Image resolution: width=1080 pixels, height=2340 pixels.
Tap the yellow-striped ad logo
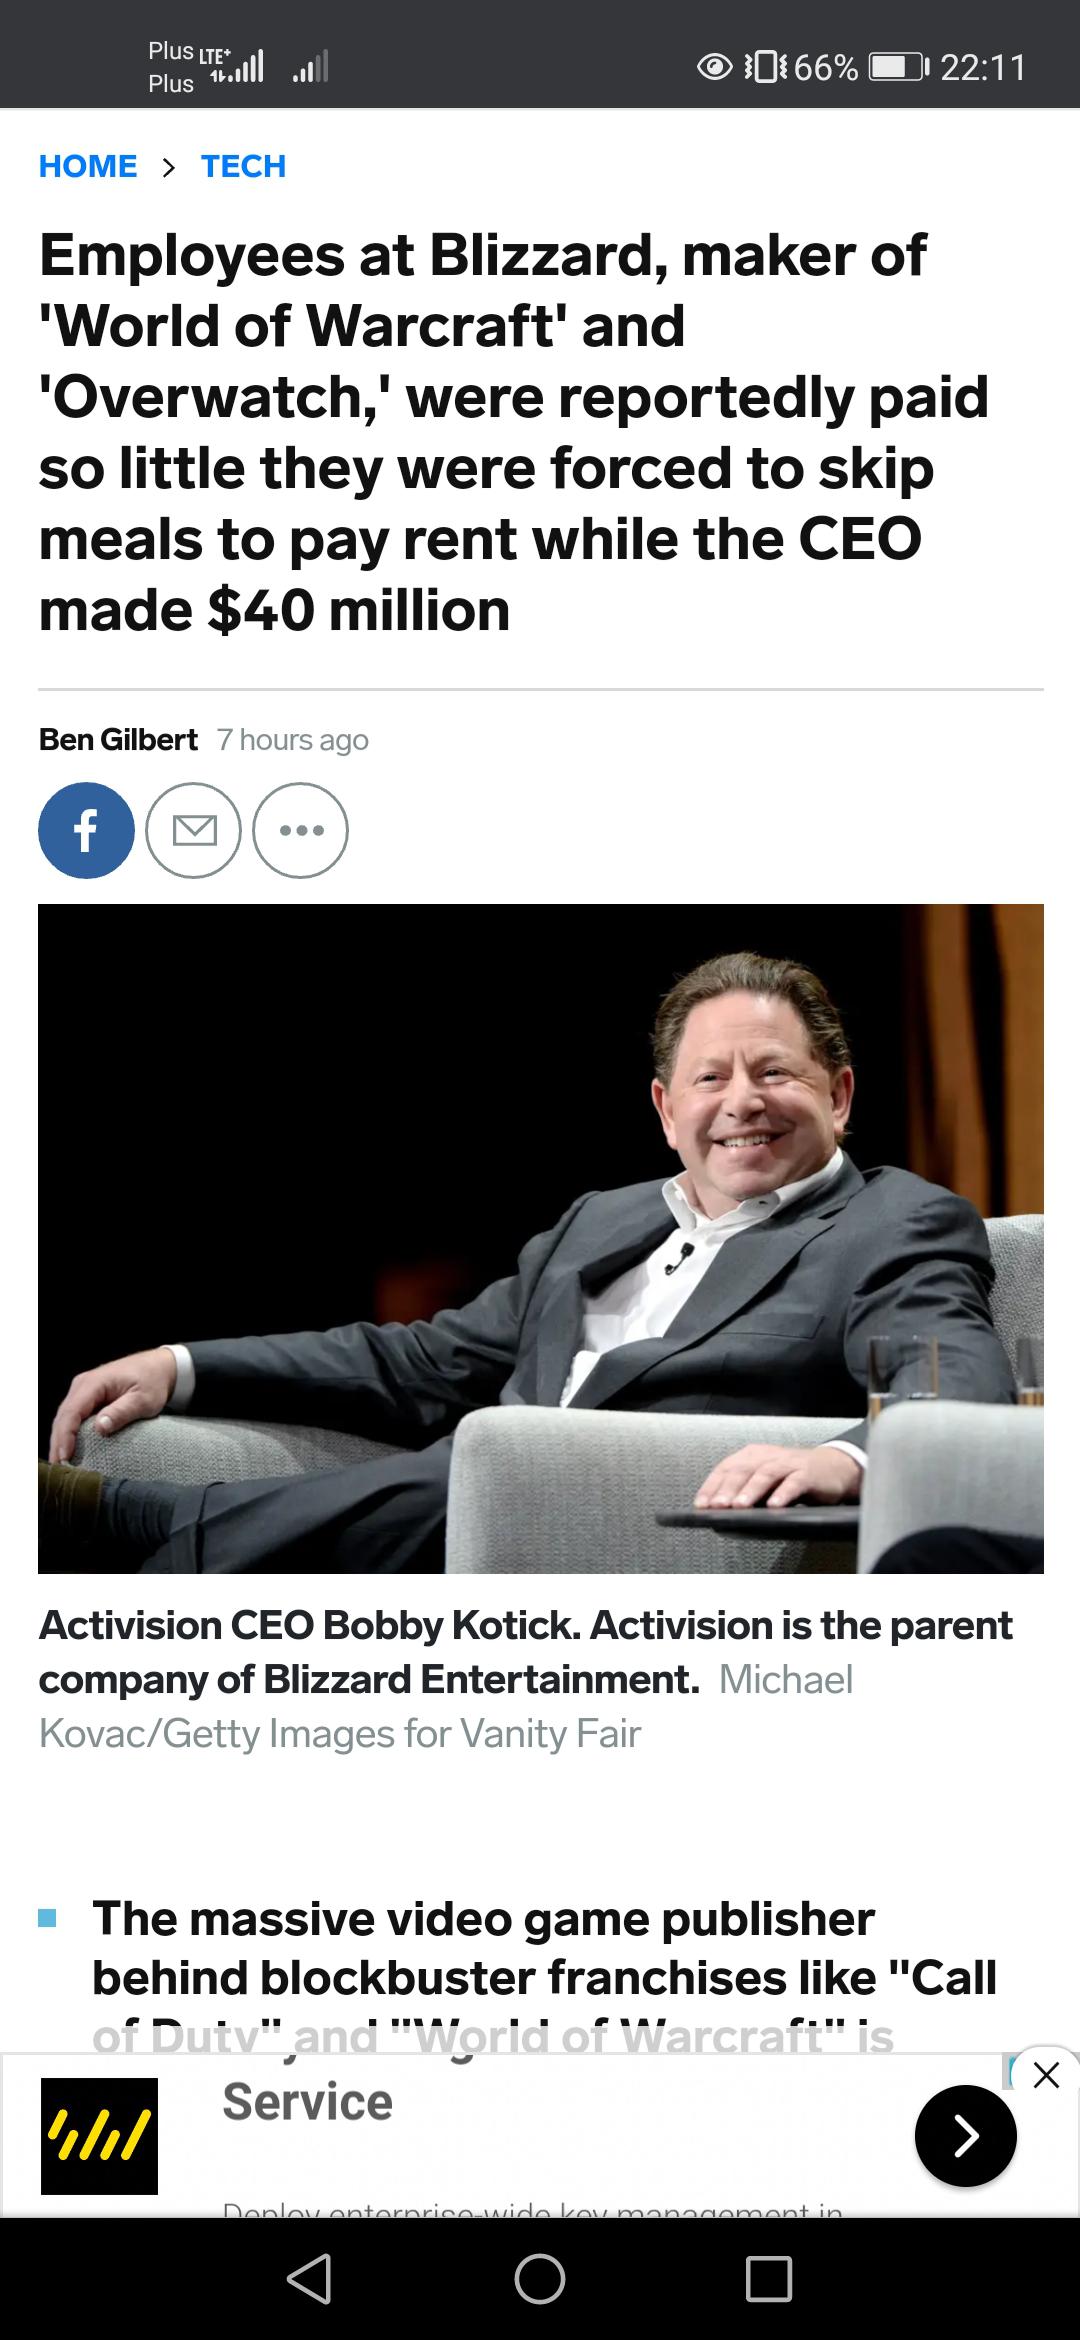tap(99, 2136)
